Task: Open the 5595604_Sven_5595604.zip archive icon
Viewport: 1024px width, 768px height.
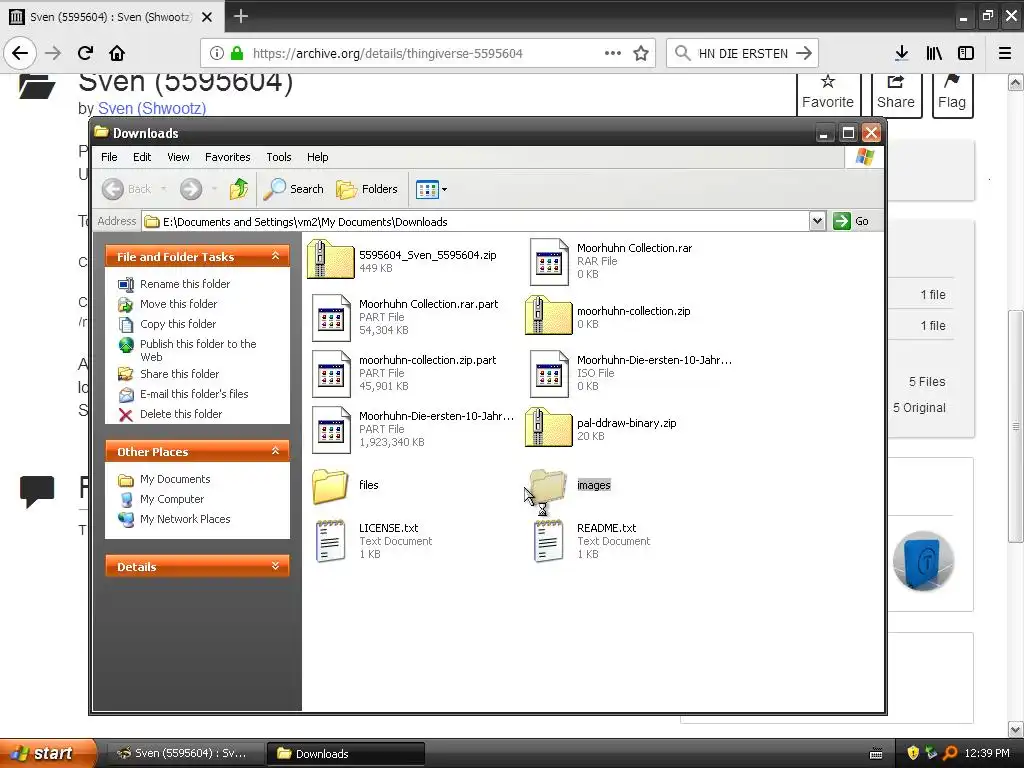Action: (330, 260)
